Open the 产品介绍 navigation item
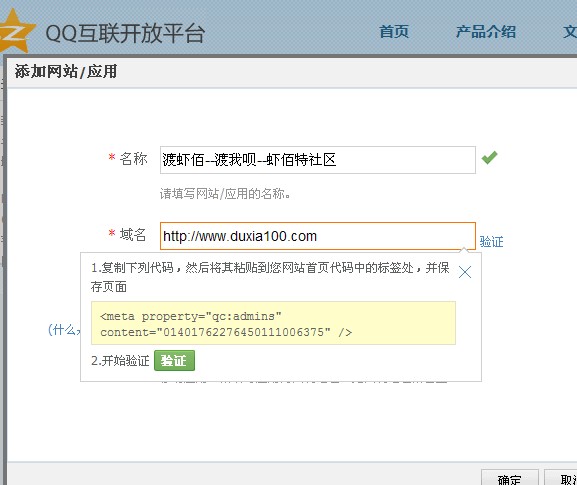 click(486, 32)
